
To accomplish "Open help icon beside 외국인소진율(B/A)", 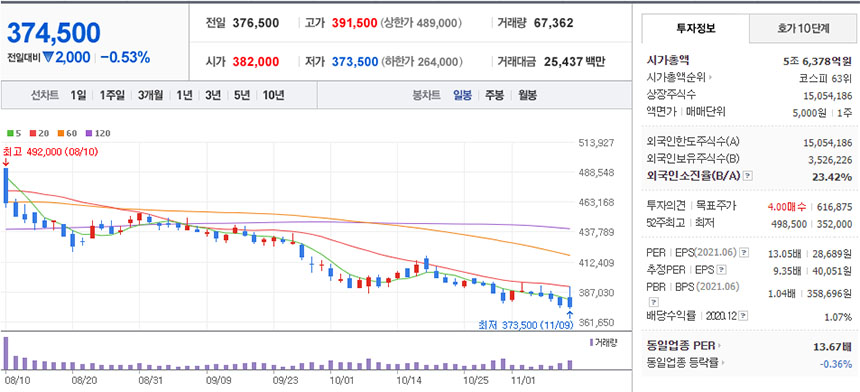I will (x=748, y=177).
